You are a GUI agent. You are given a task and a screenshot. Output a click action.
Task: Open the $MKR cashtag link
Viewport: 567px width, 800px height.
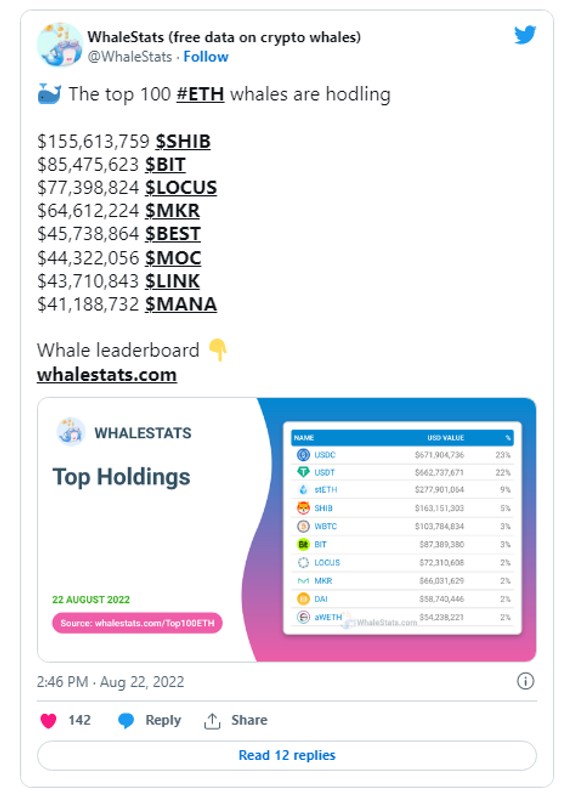tap(172, 211)
